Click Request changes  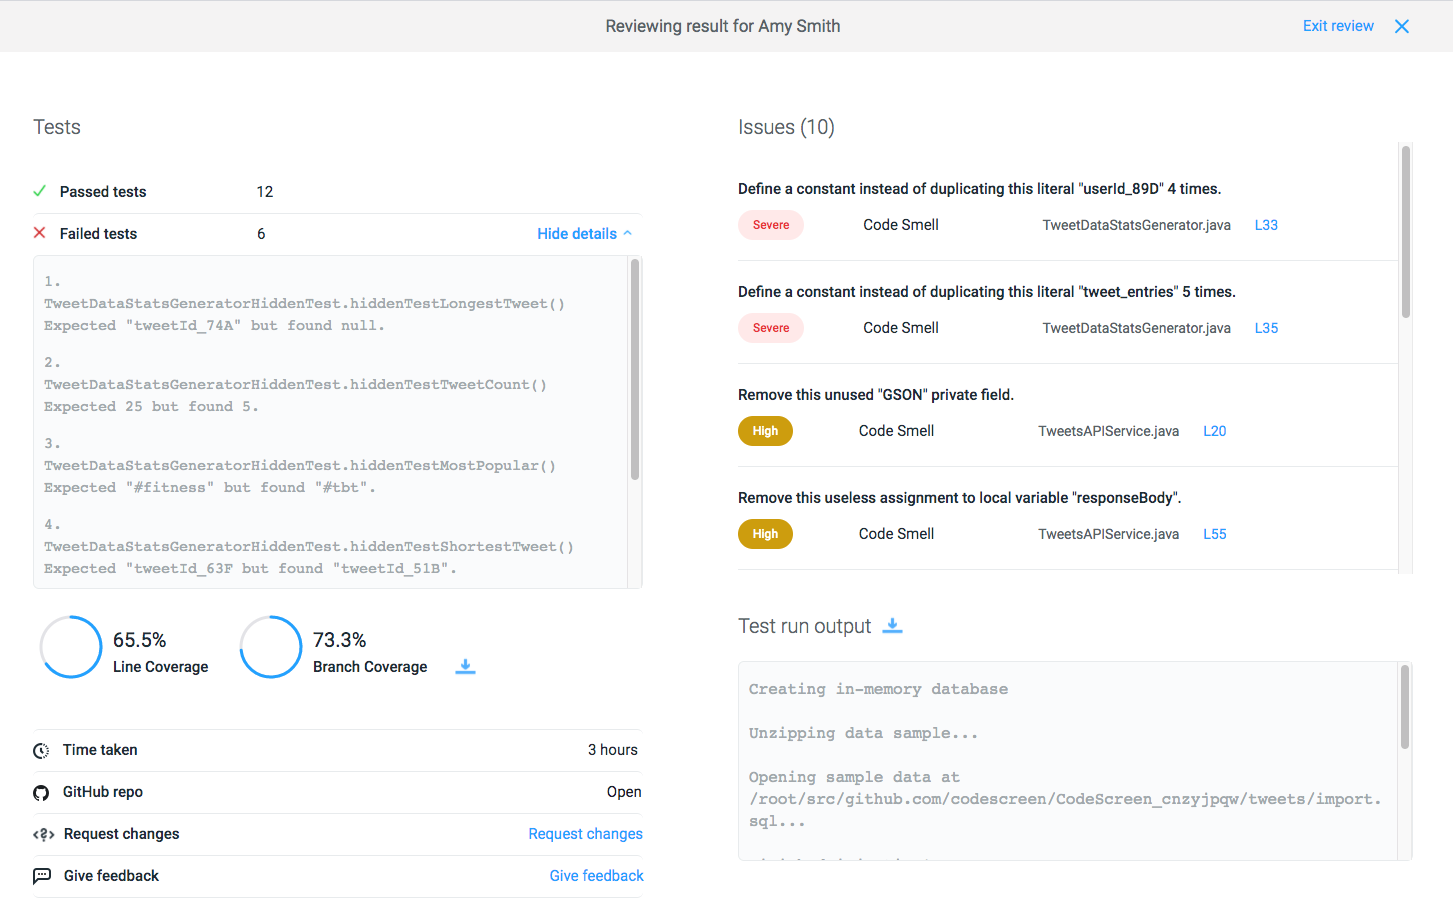(585, 833)
